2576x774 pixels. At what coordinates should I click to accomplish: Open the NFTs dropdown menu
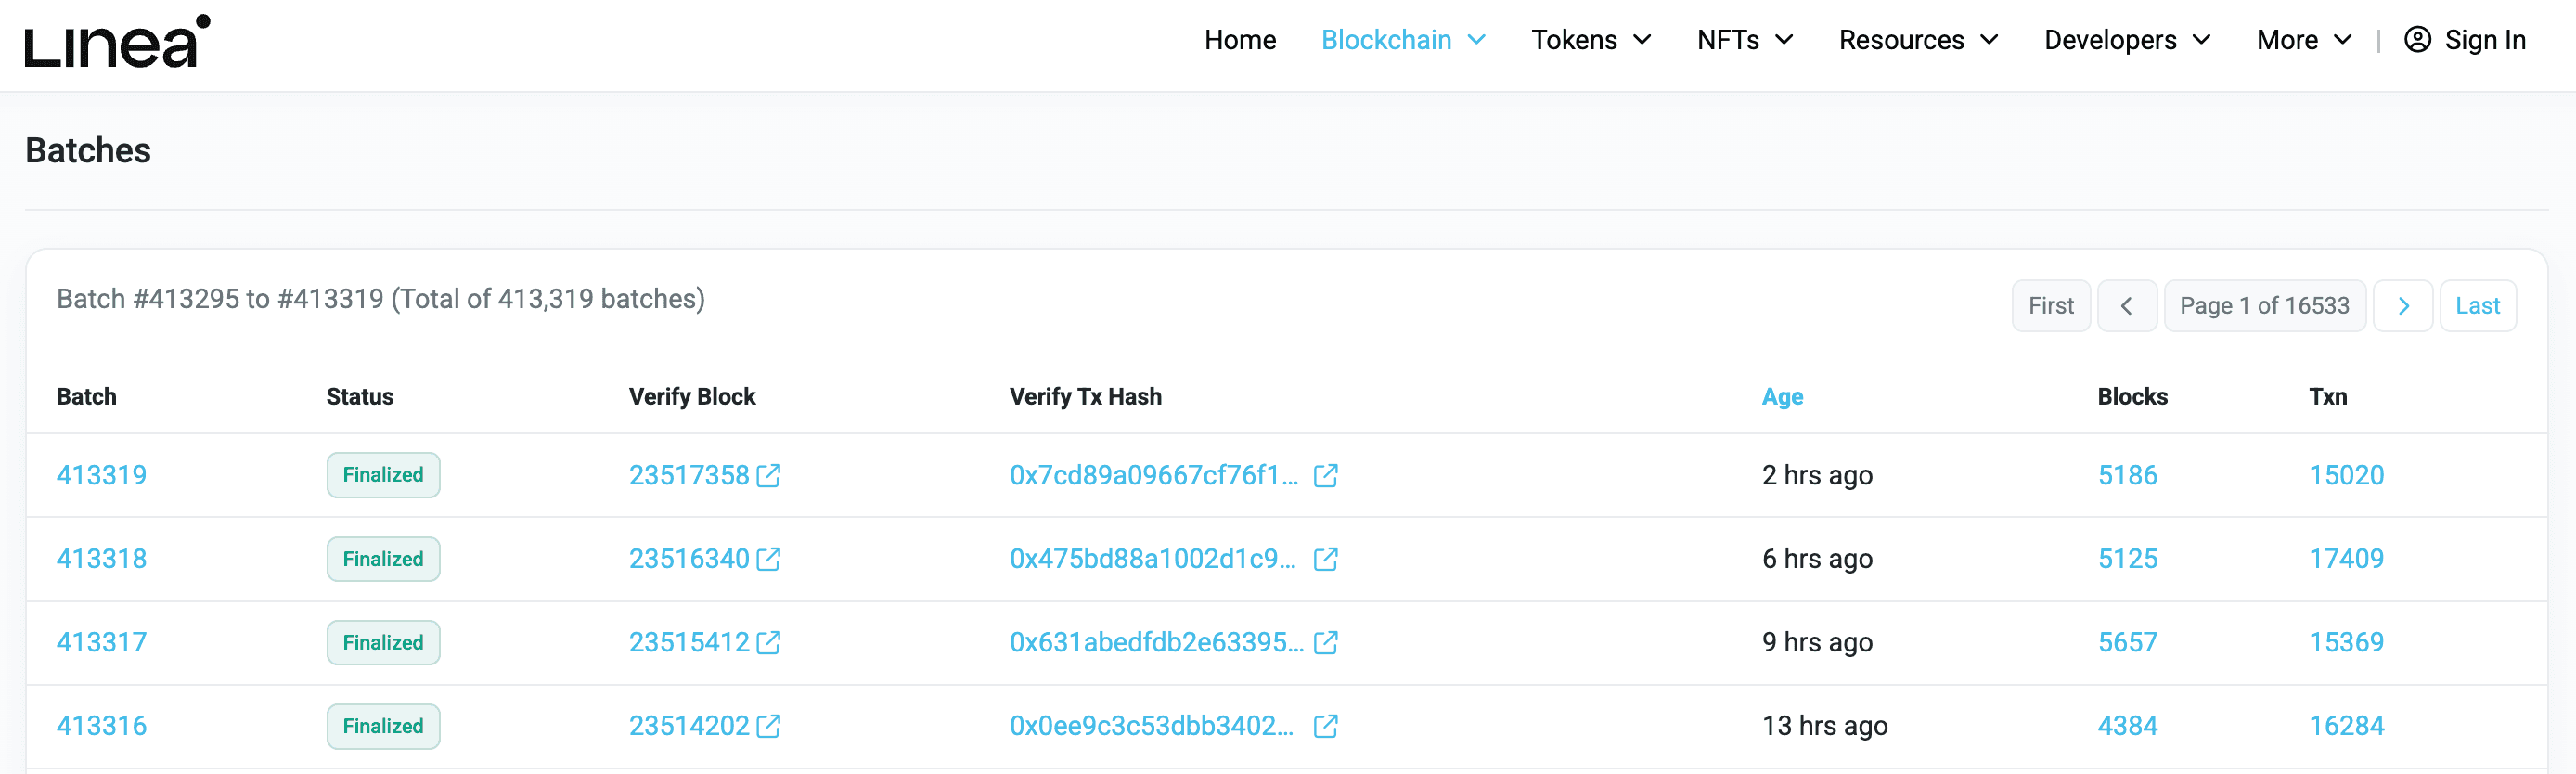coord(1744,40)
